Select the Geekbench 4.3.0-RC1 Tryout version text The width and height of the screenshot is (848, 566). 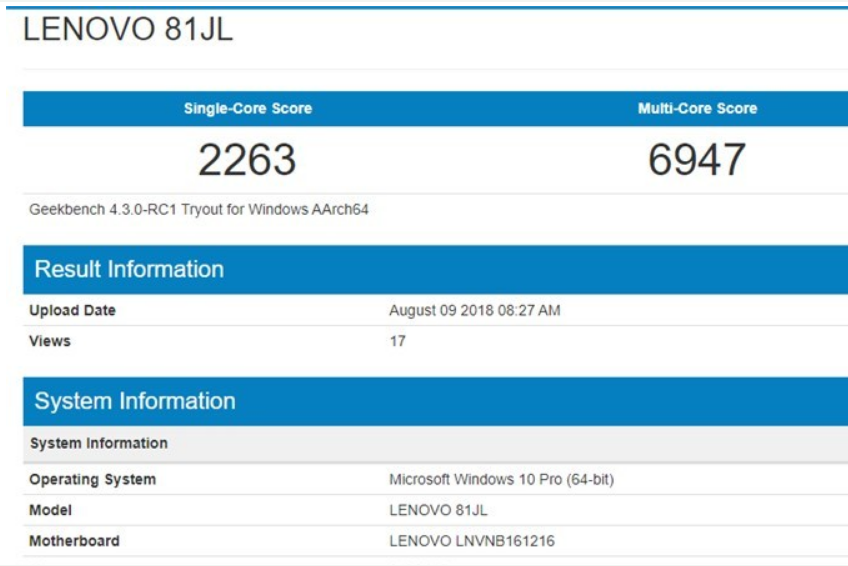pyautogui.click(x=198, y=209)
